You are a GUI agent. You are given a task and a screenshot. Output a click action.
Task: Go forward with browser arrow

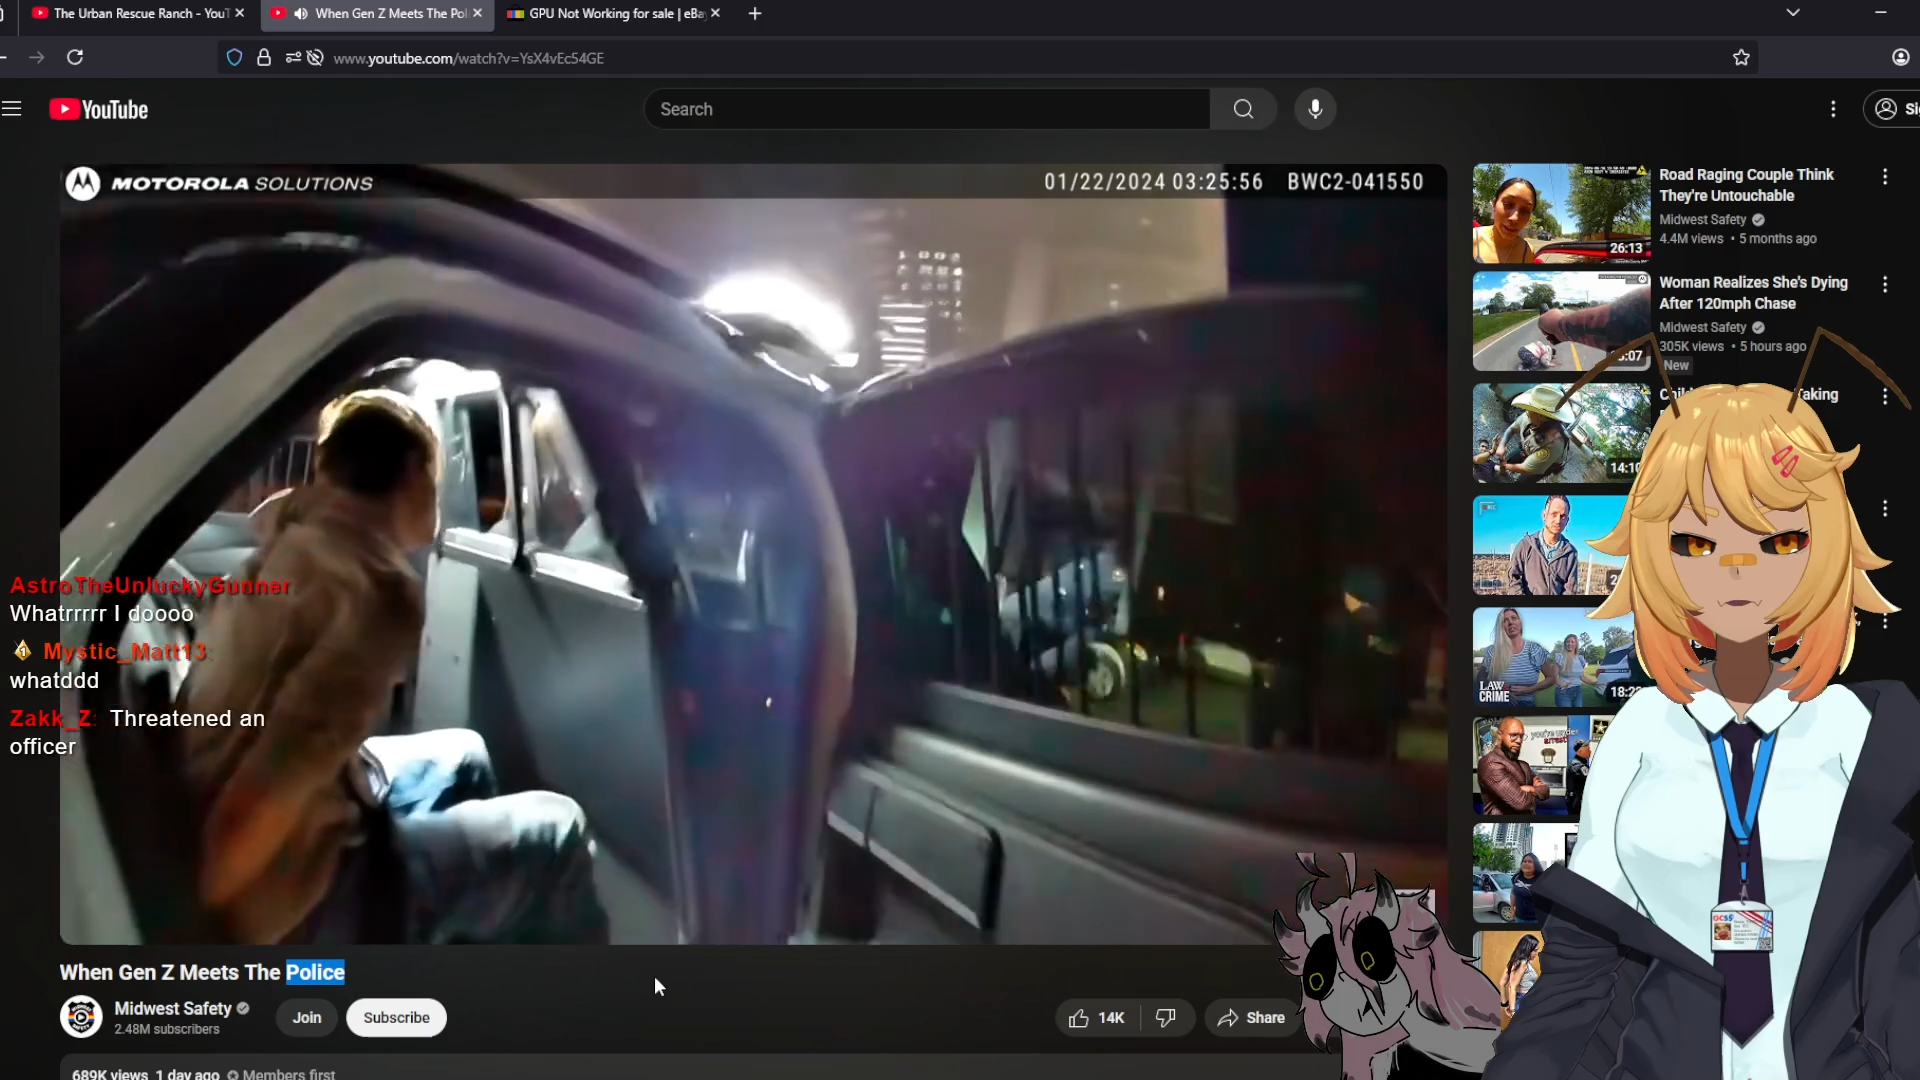coord(37,57)
